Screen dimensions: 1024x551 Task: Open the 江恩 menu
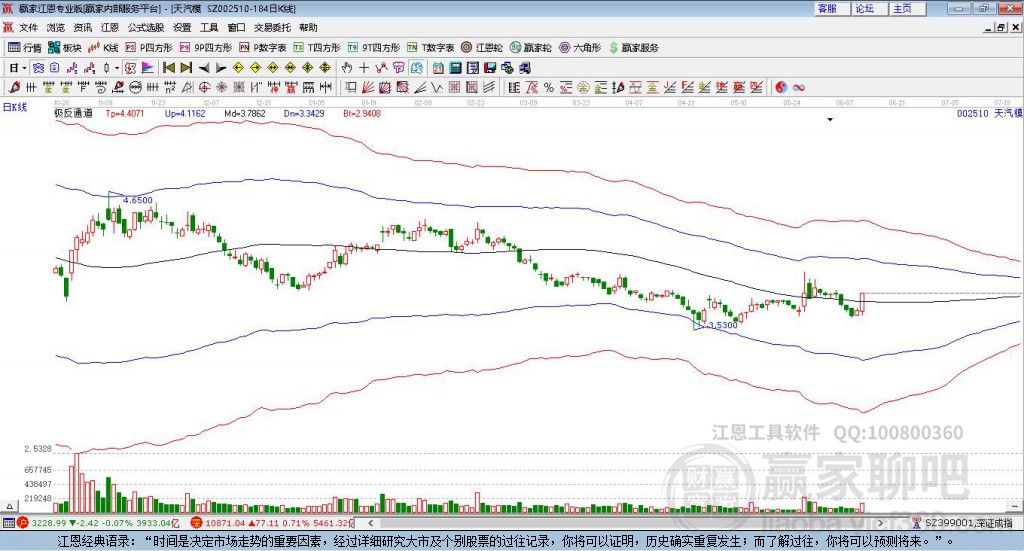[x=110, y=27]
